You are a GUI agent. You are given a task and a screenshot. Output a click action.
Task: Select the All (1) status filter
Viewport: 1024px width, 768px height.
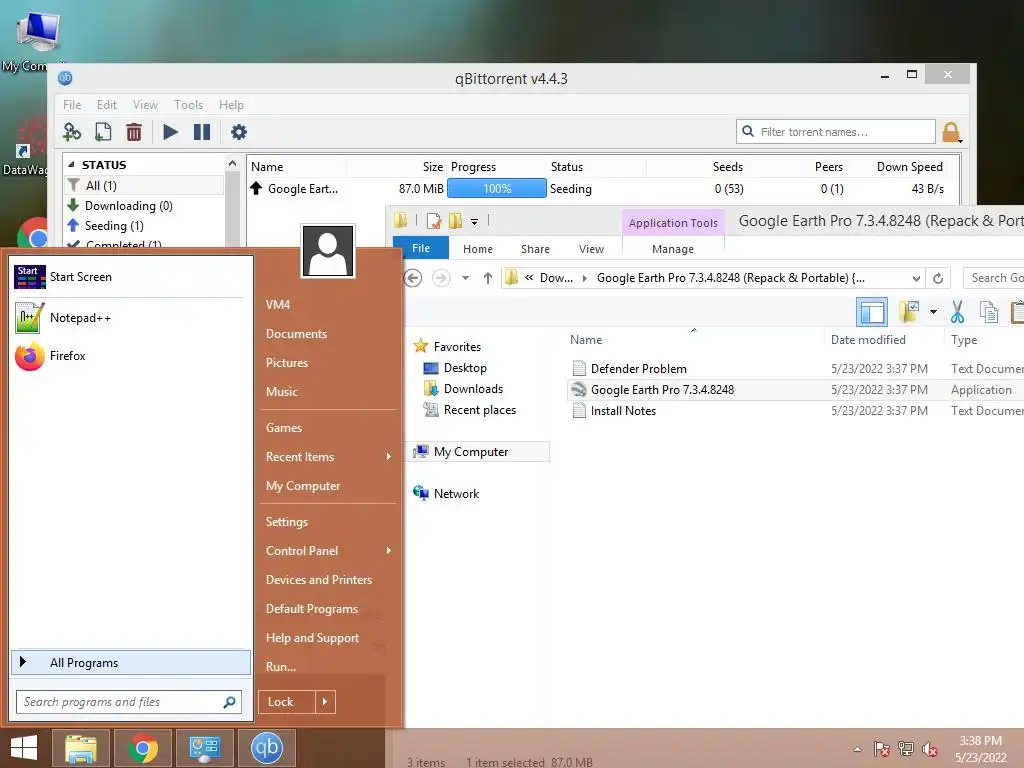(144, 185)
